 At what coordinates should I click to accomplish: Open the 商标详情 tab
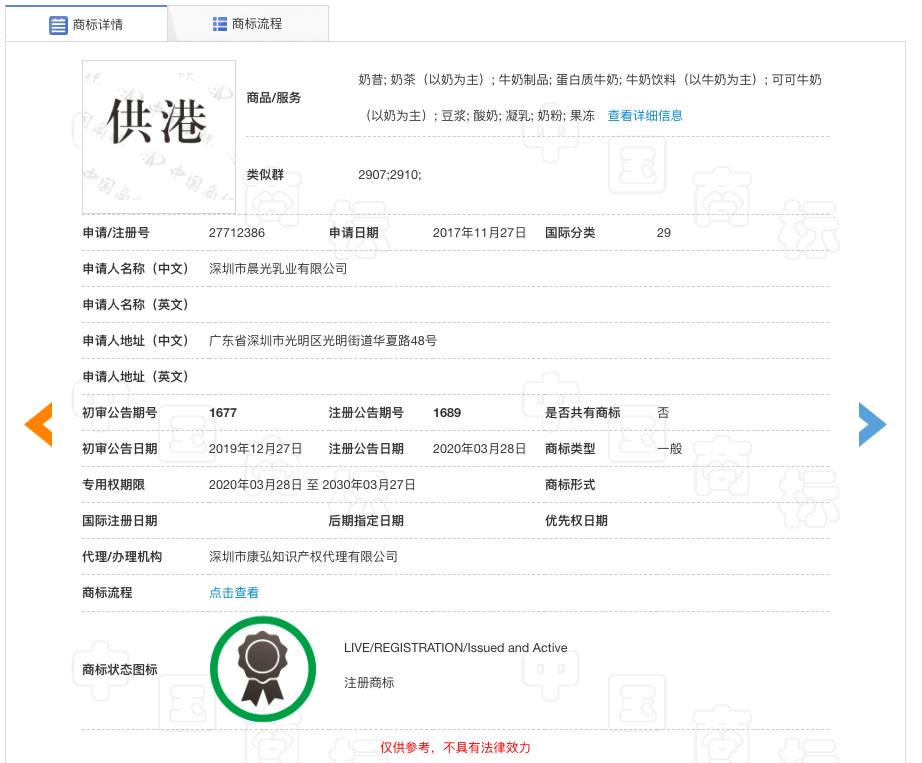coord(86,24)
